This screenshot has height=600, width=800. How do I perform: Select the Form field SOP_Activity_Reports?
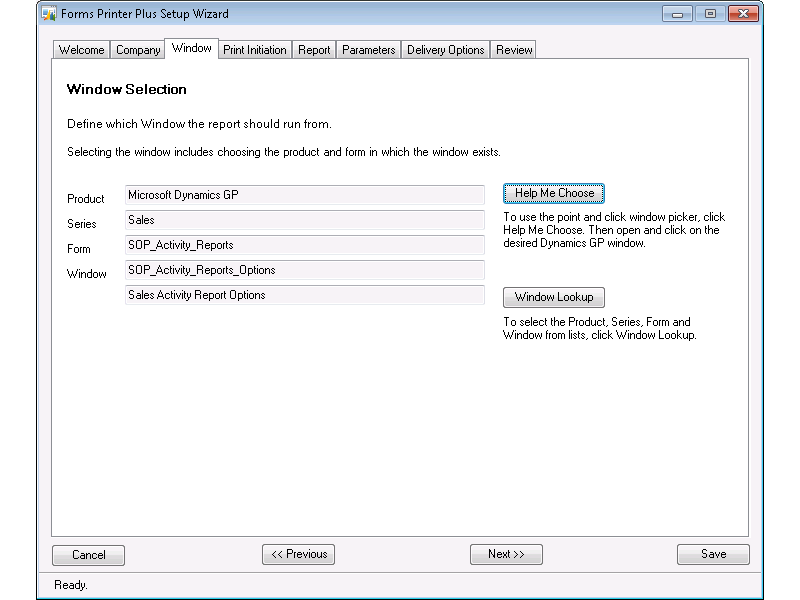click(305, 245)
